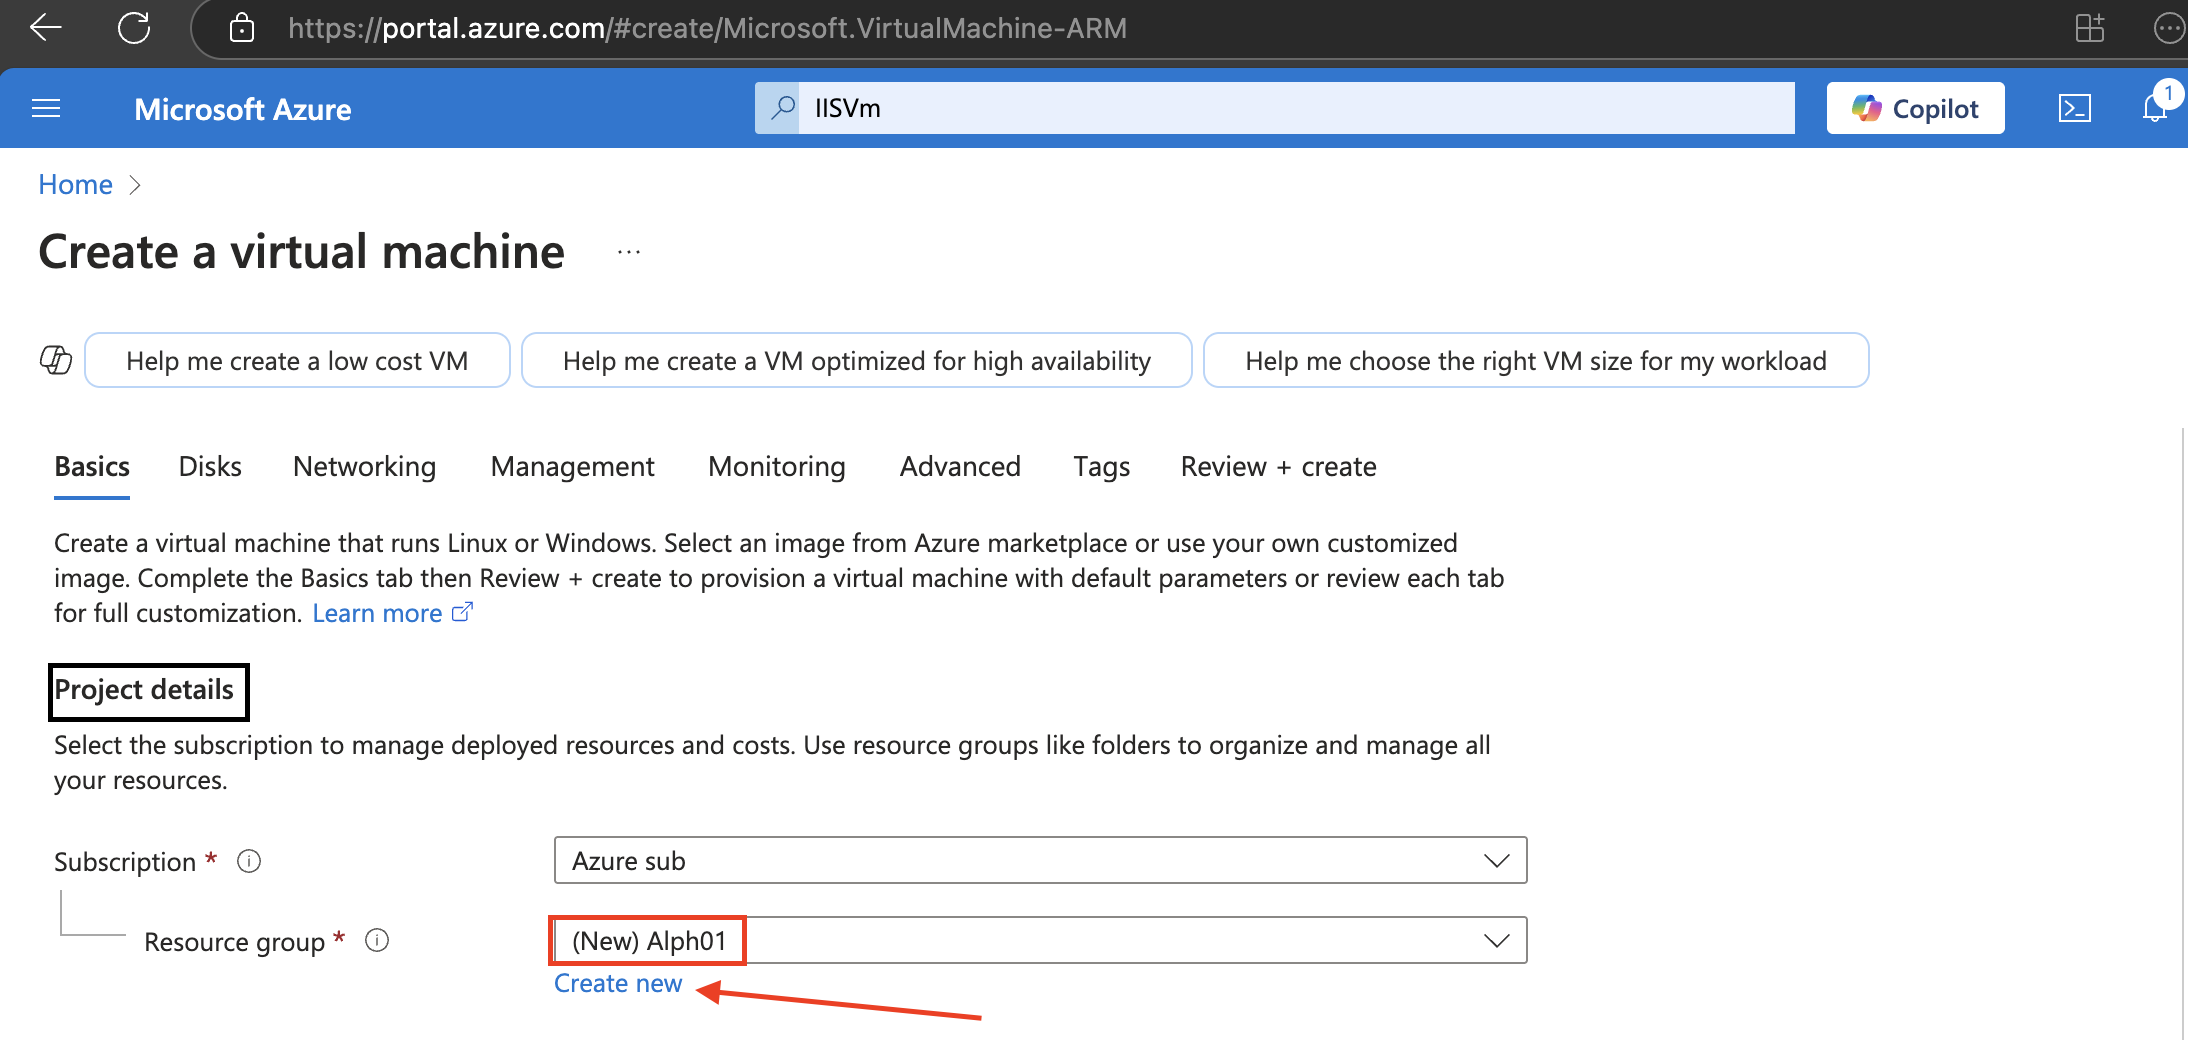Open the notifications bell
This screenshot has height=1040, width=2188.
tap(2155, 108)
